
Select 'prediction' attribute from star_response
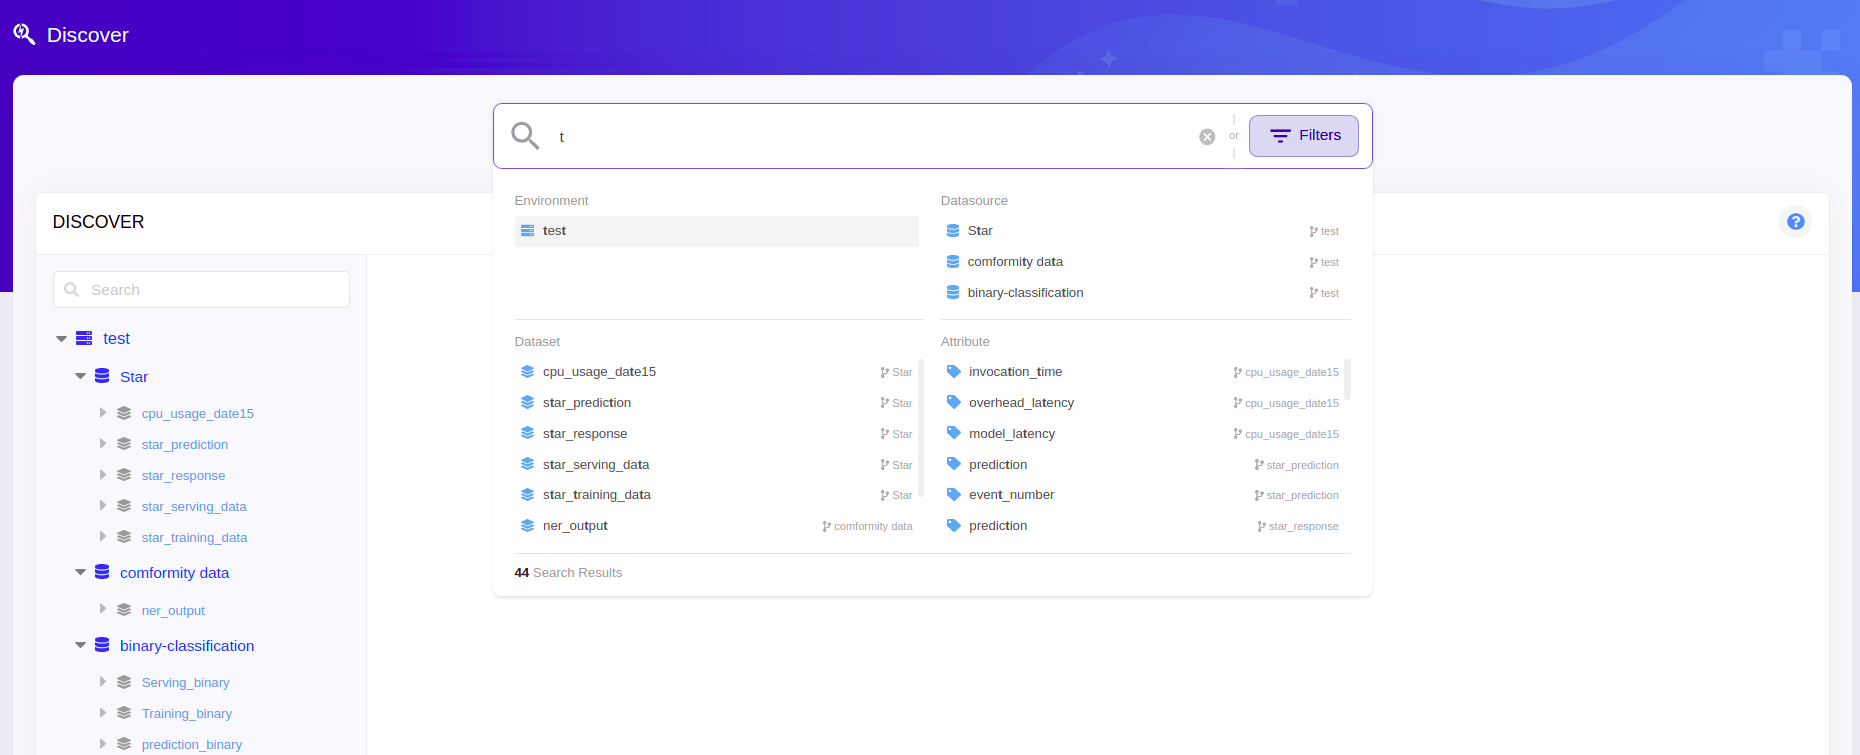pos(1143,526)
